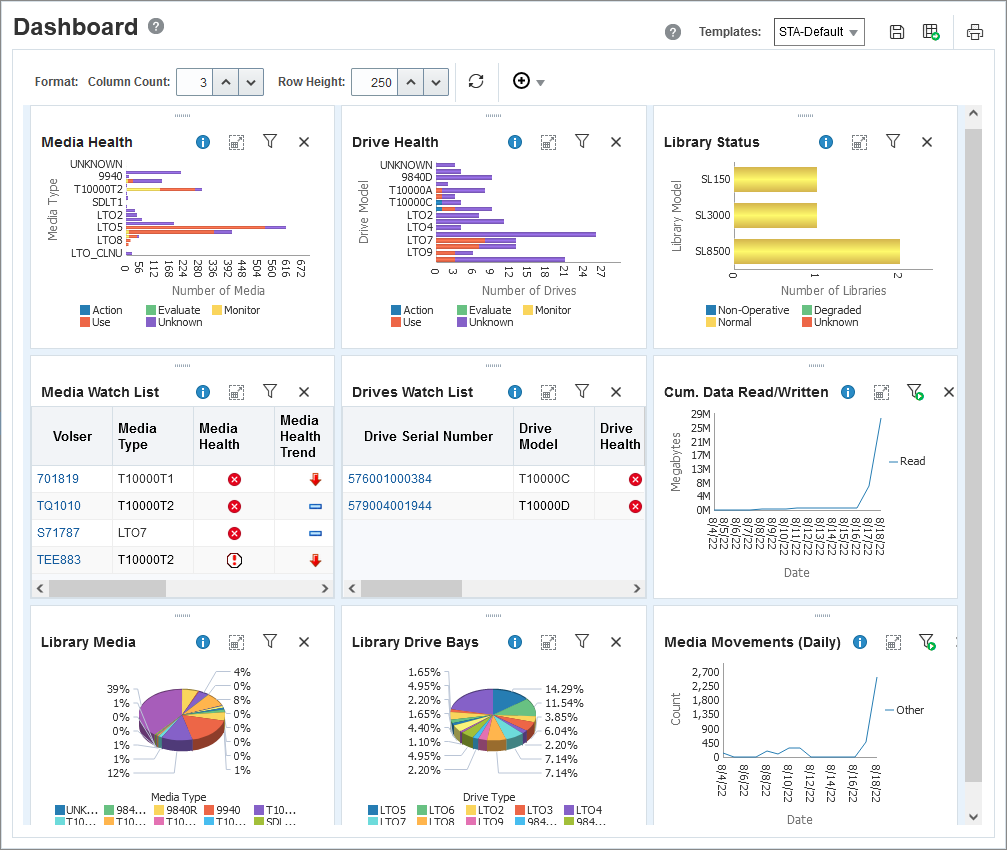Show Media Watch List info

click(x=203, y=392)
